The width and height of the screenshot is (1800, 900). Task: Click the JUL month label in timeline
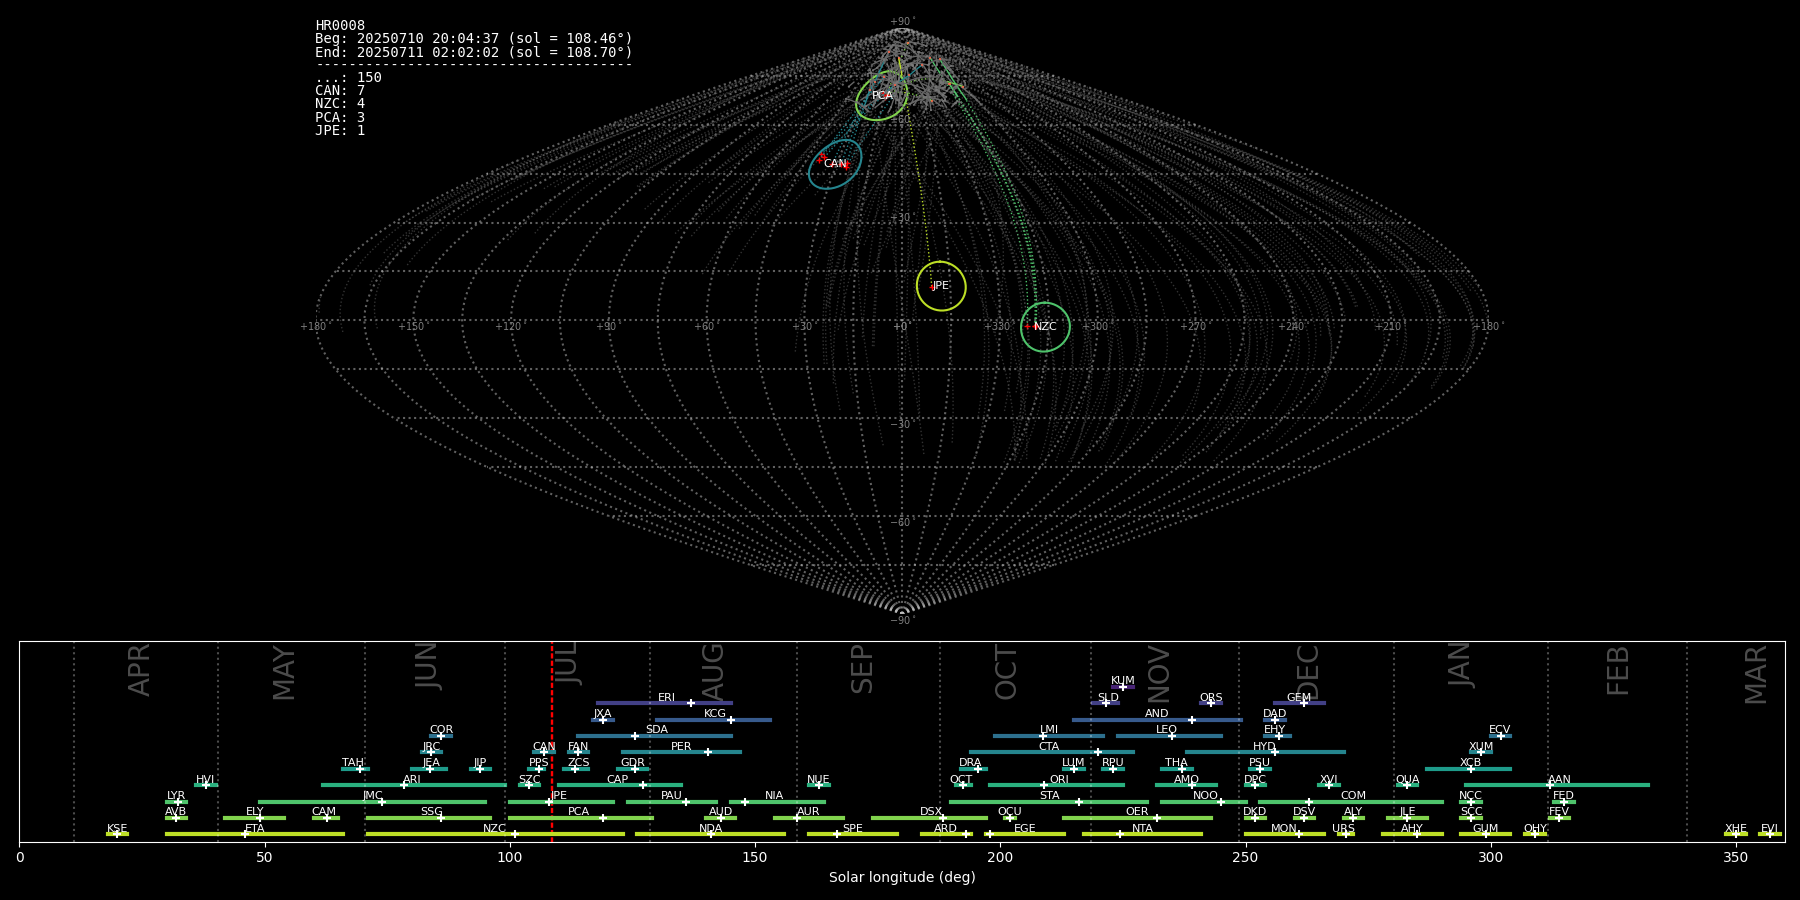566,664
